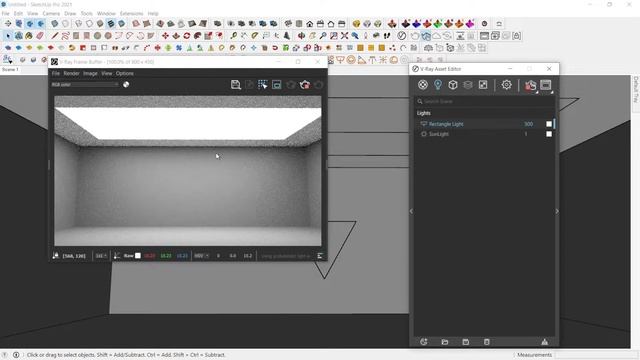This screenshot has height=360, width=640.
Task: Select the Paint Bucket tool
Action: [29, 36]
